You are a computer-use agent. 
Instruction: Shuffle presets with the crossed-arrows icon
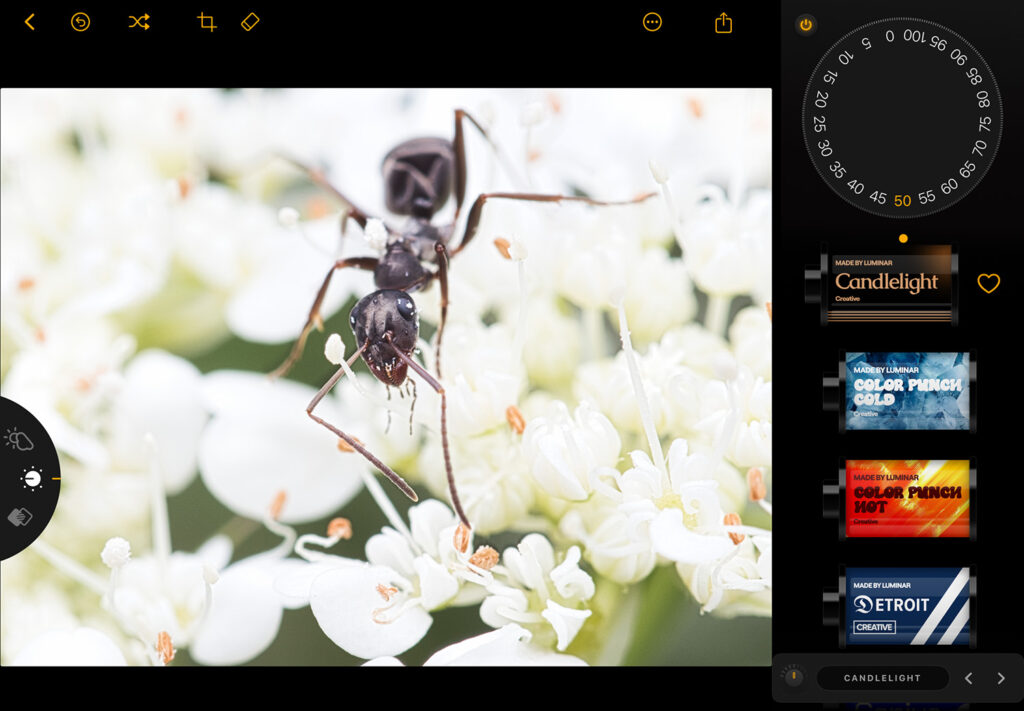coord(139,22)
